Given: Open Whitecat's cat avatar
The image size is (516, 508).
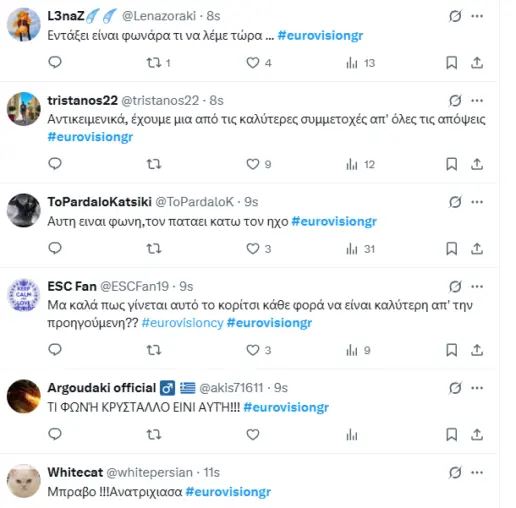Looking at the screenshot, I should point(24,481).
